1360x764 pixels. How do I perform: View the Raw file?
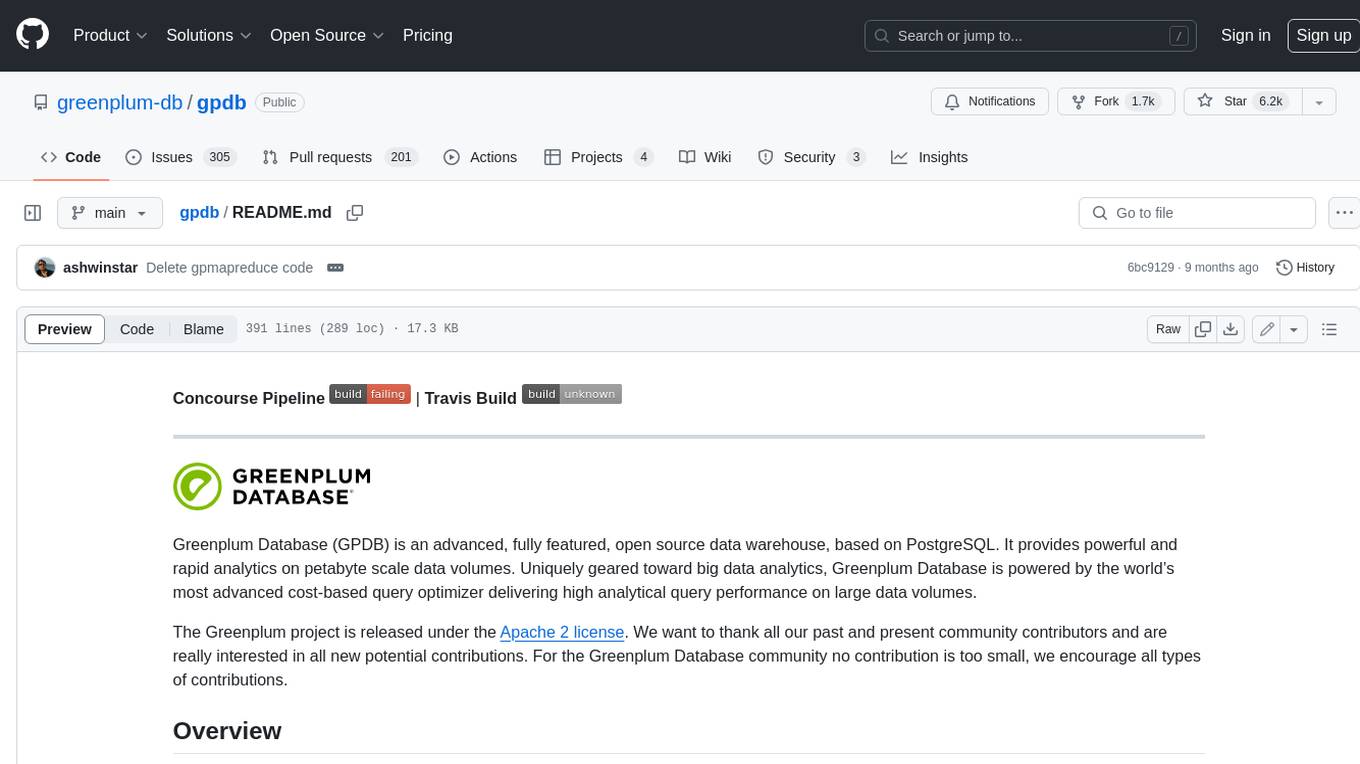tap(1168, 329)
